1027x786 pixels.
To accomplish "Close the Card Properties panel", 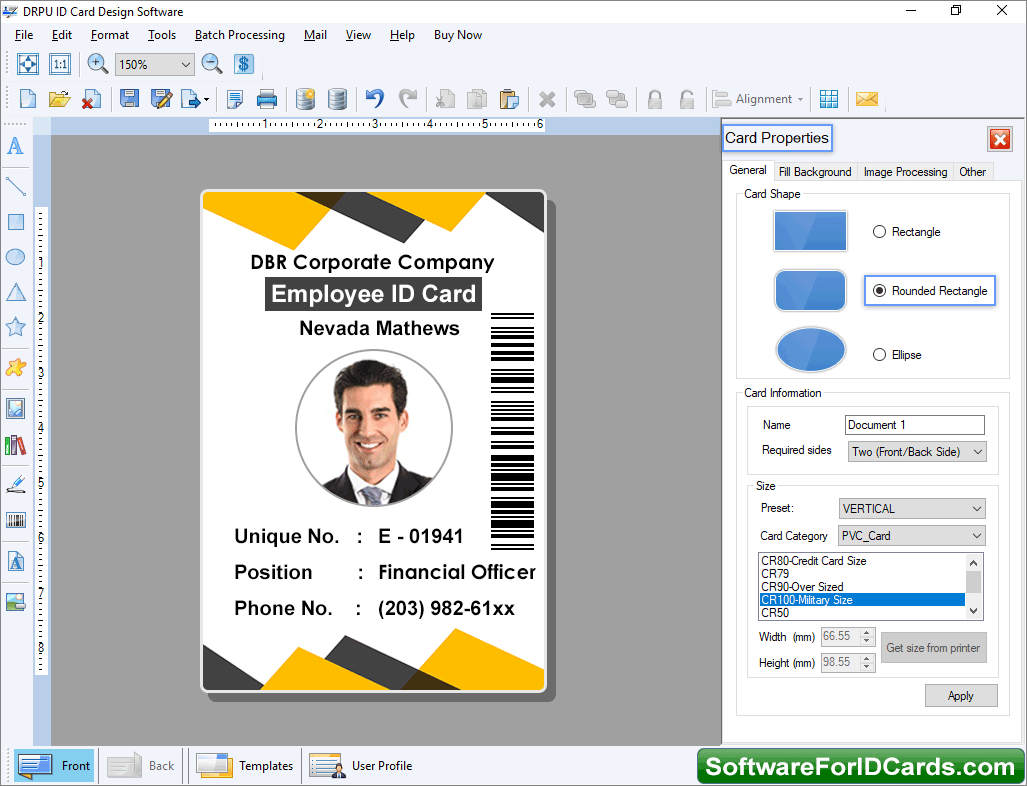I will click(999, 139).
